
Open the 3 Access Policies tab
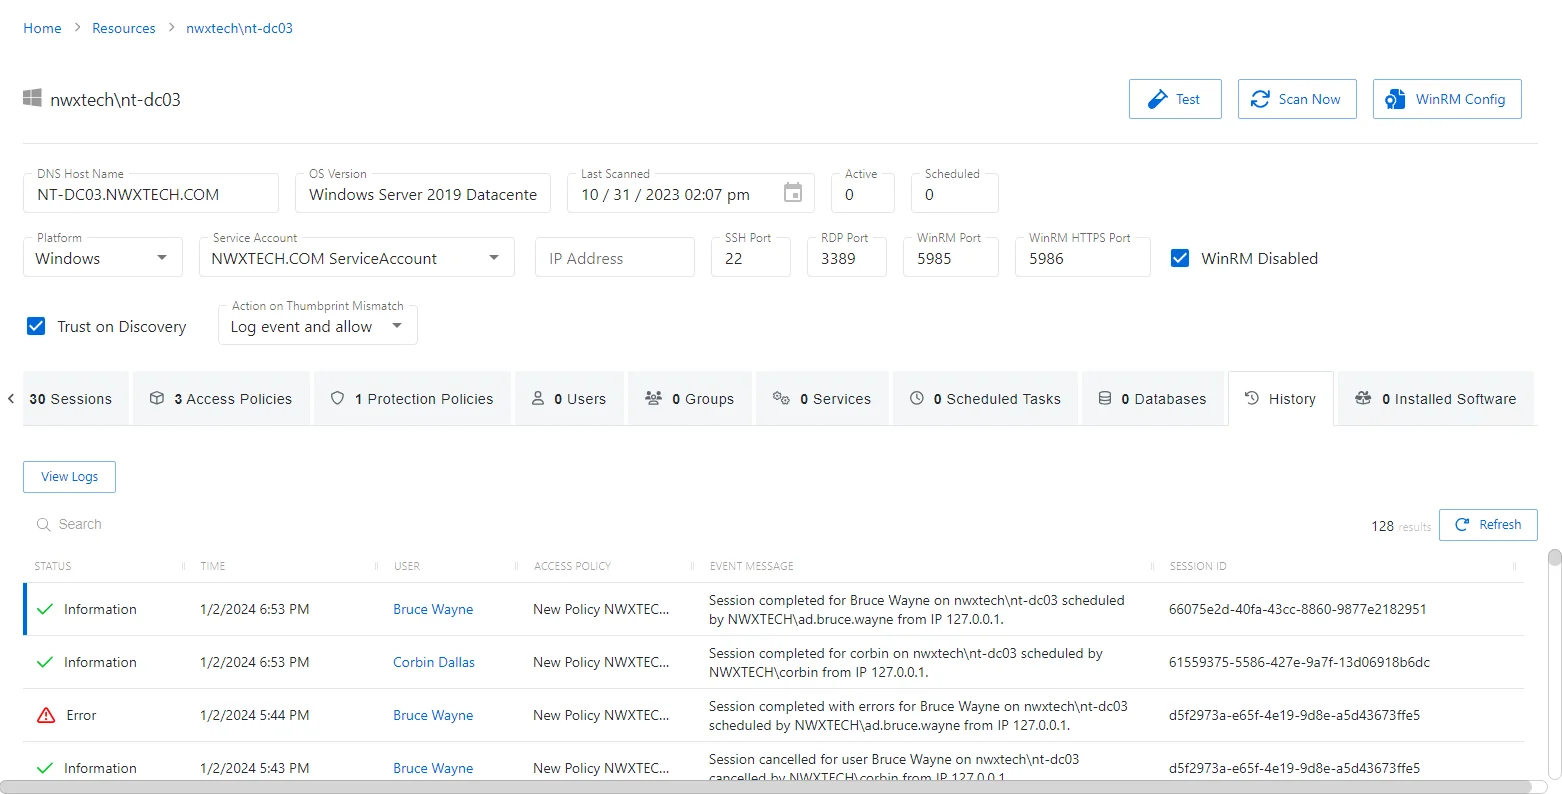(x=221, y=399)
